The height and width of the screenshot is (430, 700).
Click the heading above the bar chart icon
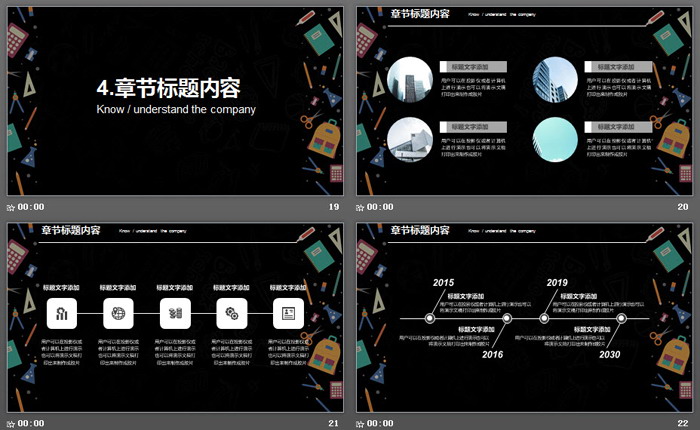coord(61,288)
